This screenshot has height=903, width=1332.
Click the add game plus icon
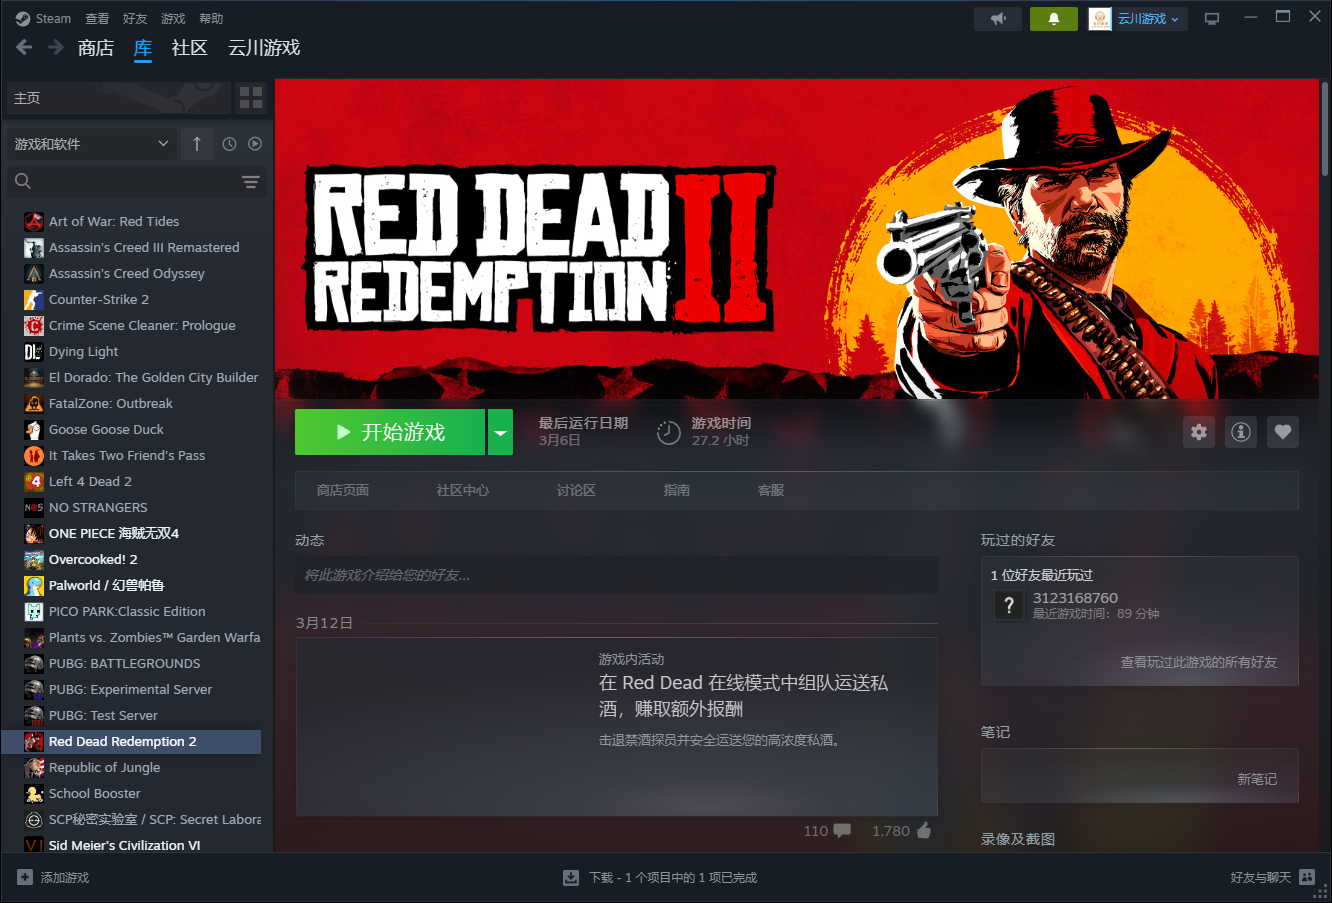25,877
